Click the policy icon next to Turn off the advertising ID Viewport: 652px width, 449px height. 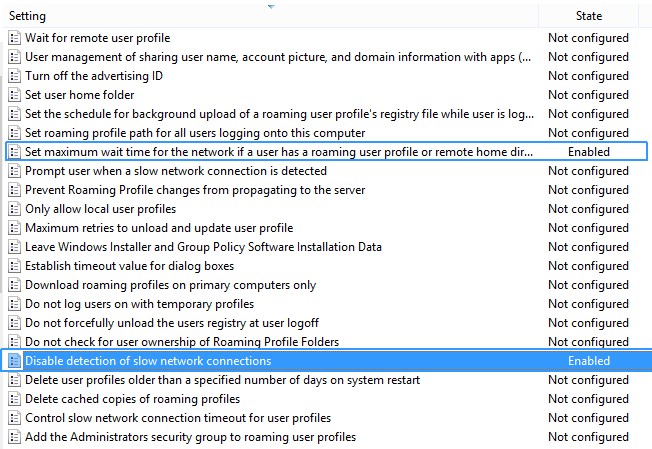click(x=15, y=76)
